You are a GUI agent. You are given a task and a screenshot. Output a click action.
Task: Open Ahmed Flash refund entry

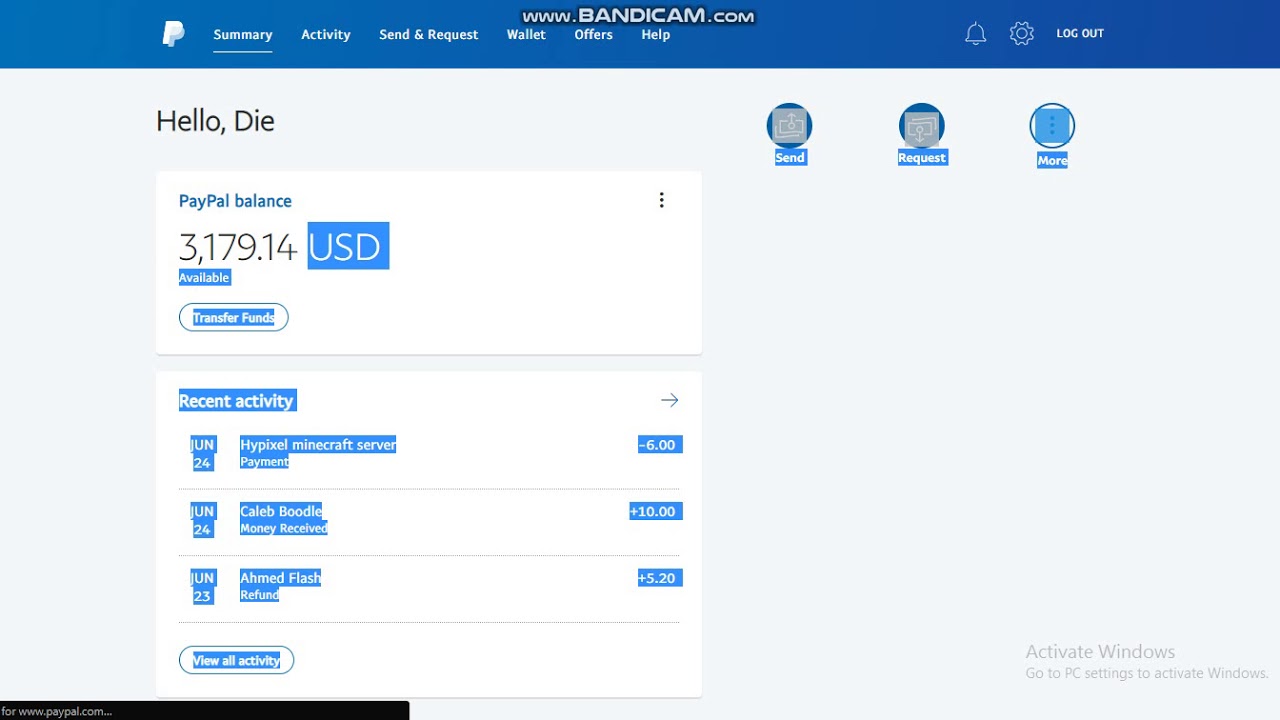point(429,587)
